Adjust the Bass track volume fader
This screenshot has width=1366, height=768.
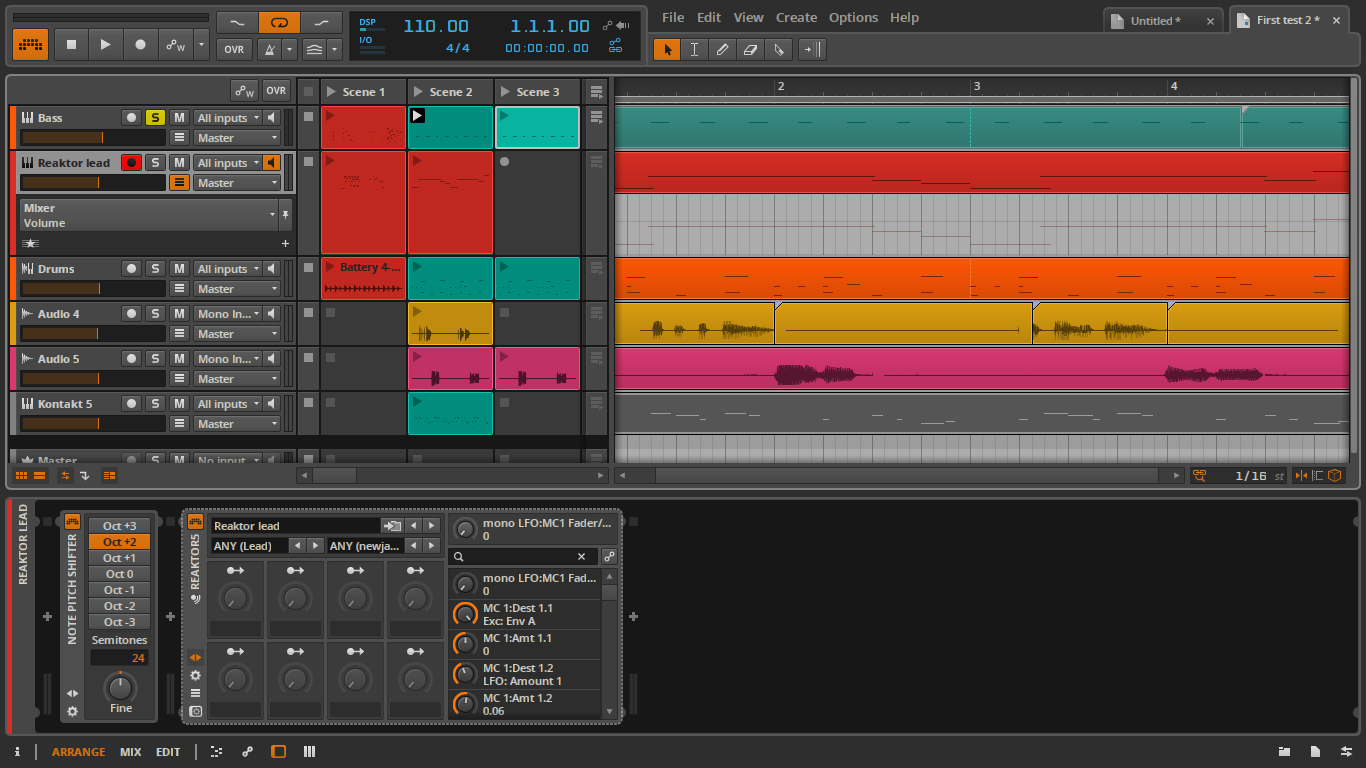coord(92,137)
